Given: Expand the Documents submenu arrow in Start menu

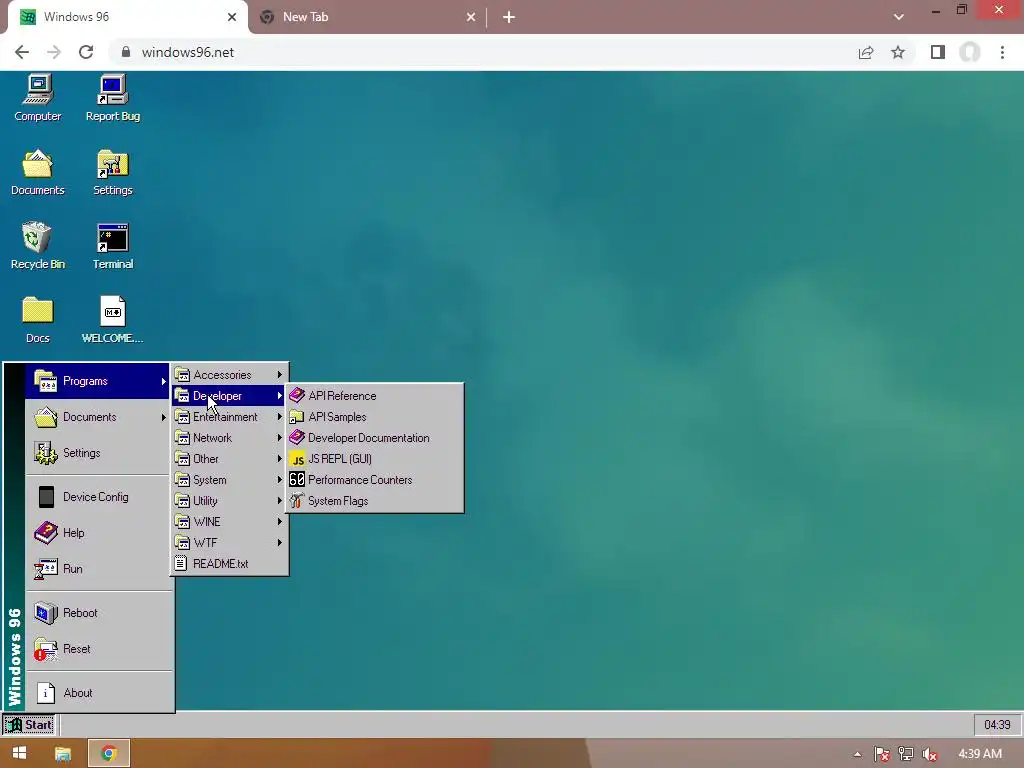Looking at the screenshot, I should 163,417.
